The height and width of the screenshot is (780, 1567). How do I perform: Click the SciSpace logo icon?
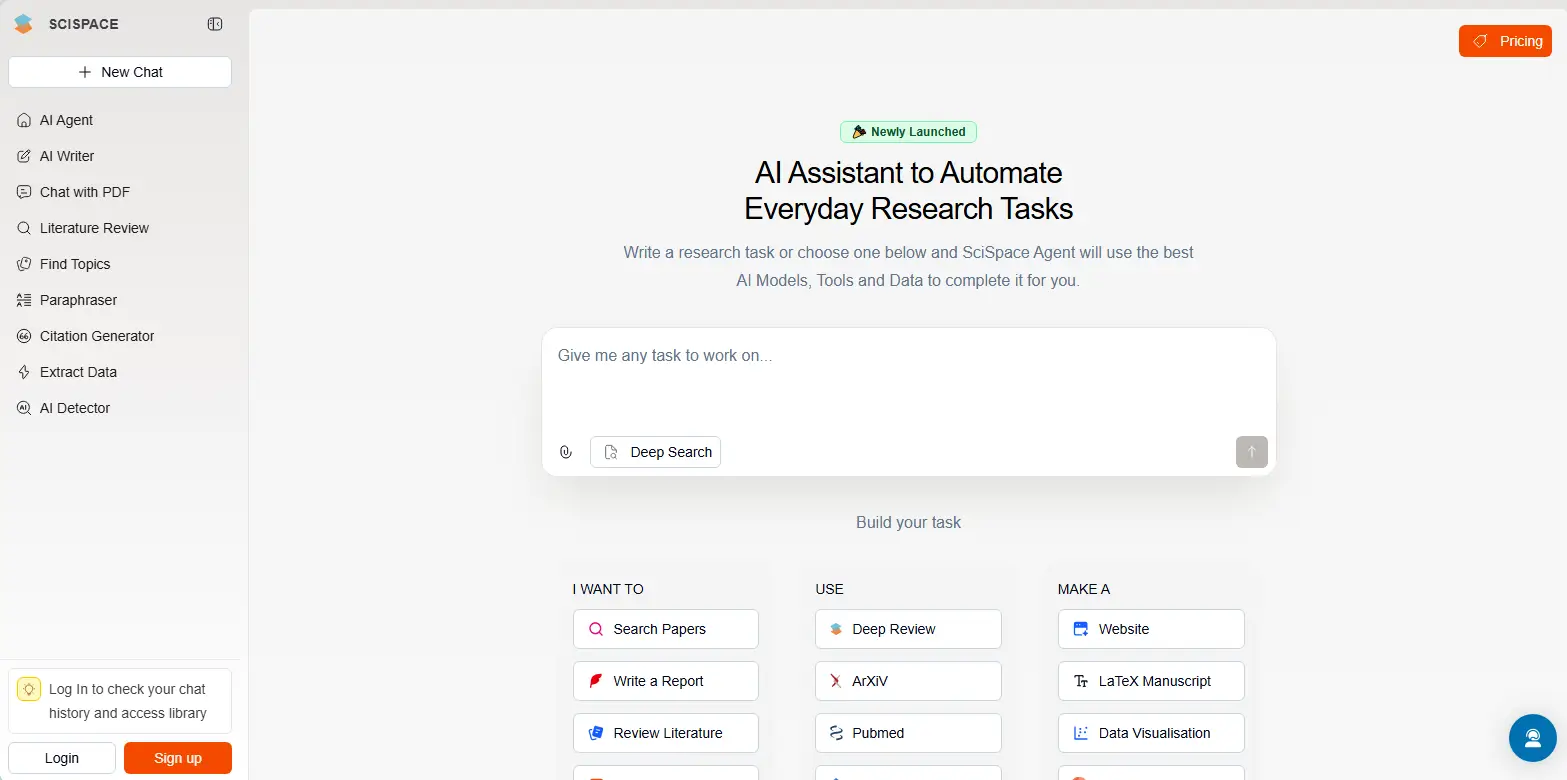(23, 24)
